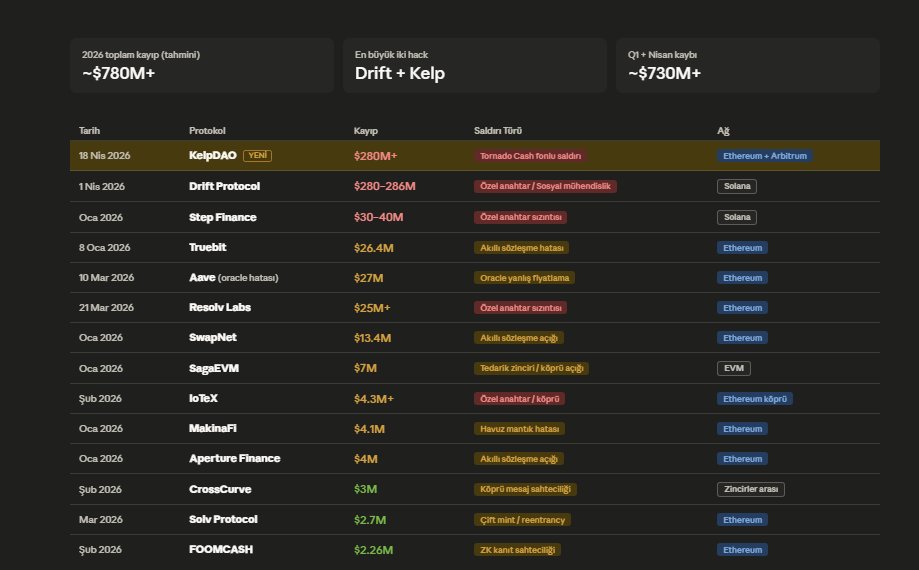919x570 pixels.
Task: Sort by the Kayıp column header
Action: click(x=365, y=131)
